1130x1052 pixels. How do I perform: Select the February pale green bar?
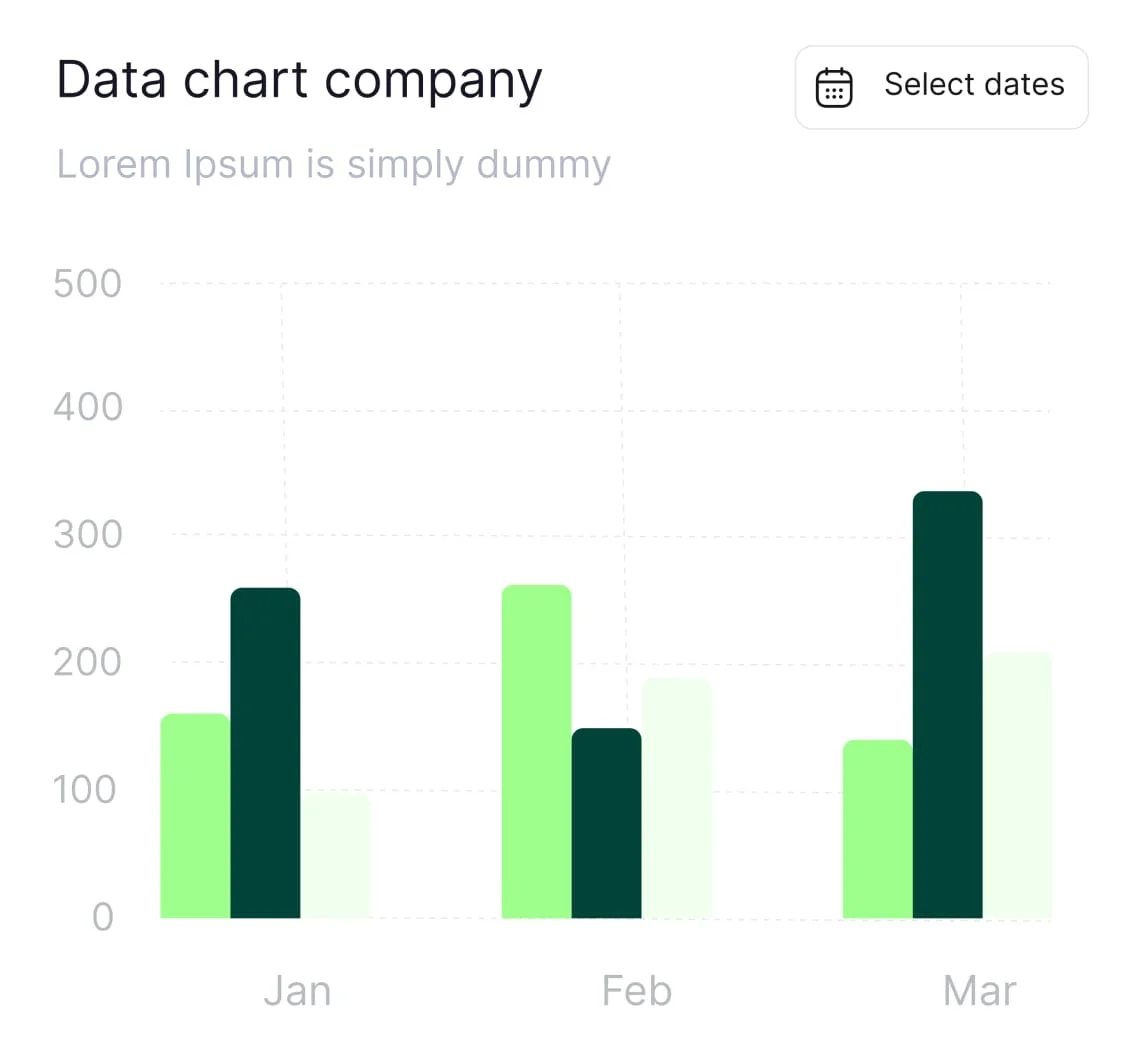click(677, 798)
